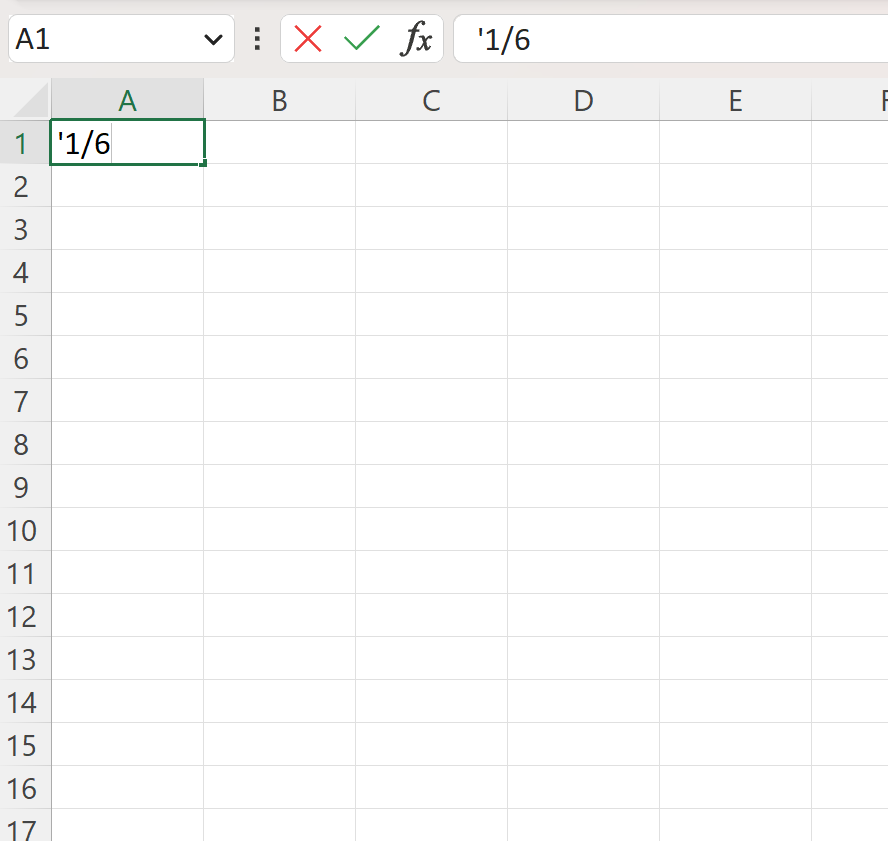The width and height of the screenshot is (888, 841).
Task: Select column B header
Action: click(x=279, y=100)
